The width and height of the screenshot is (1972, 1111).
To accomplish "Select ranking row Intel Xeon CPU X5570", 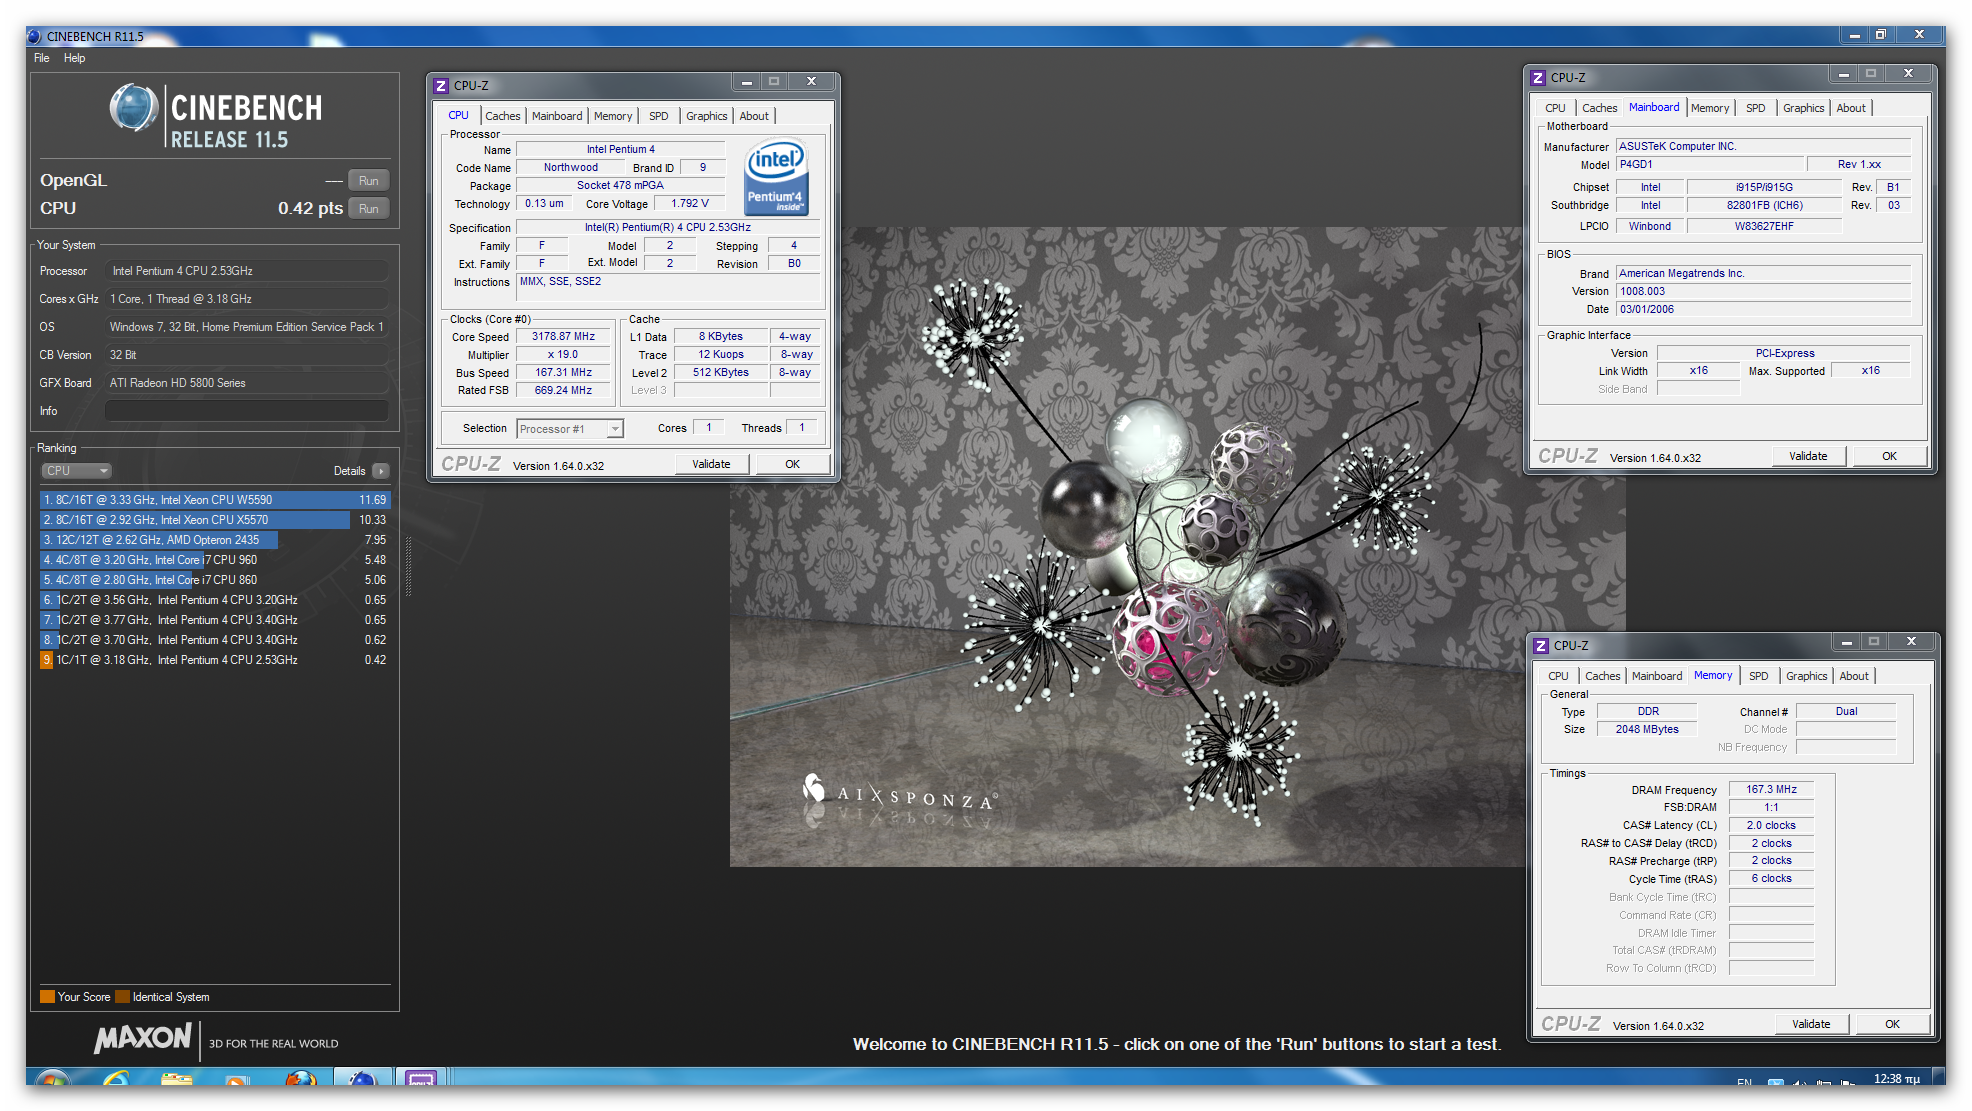I will 215,520.
